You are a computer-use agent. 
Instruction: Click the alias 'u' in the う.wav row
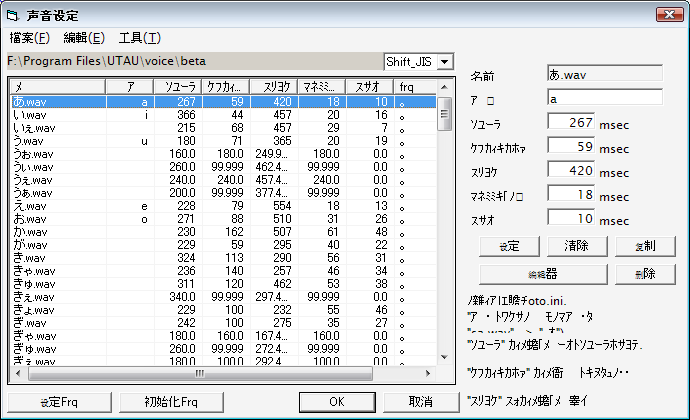(x=144, y=141)
